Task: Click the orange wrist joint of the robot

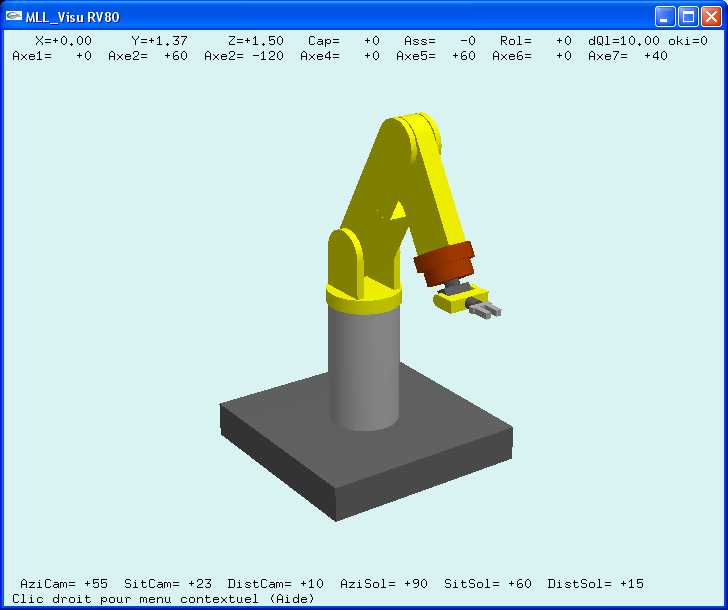Action: pos(444,264)
